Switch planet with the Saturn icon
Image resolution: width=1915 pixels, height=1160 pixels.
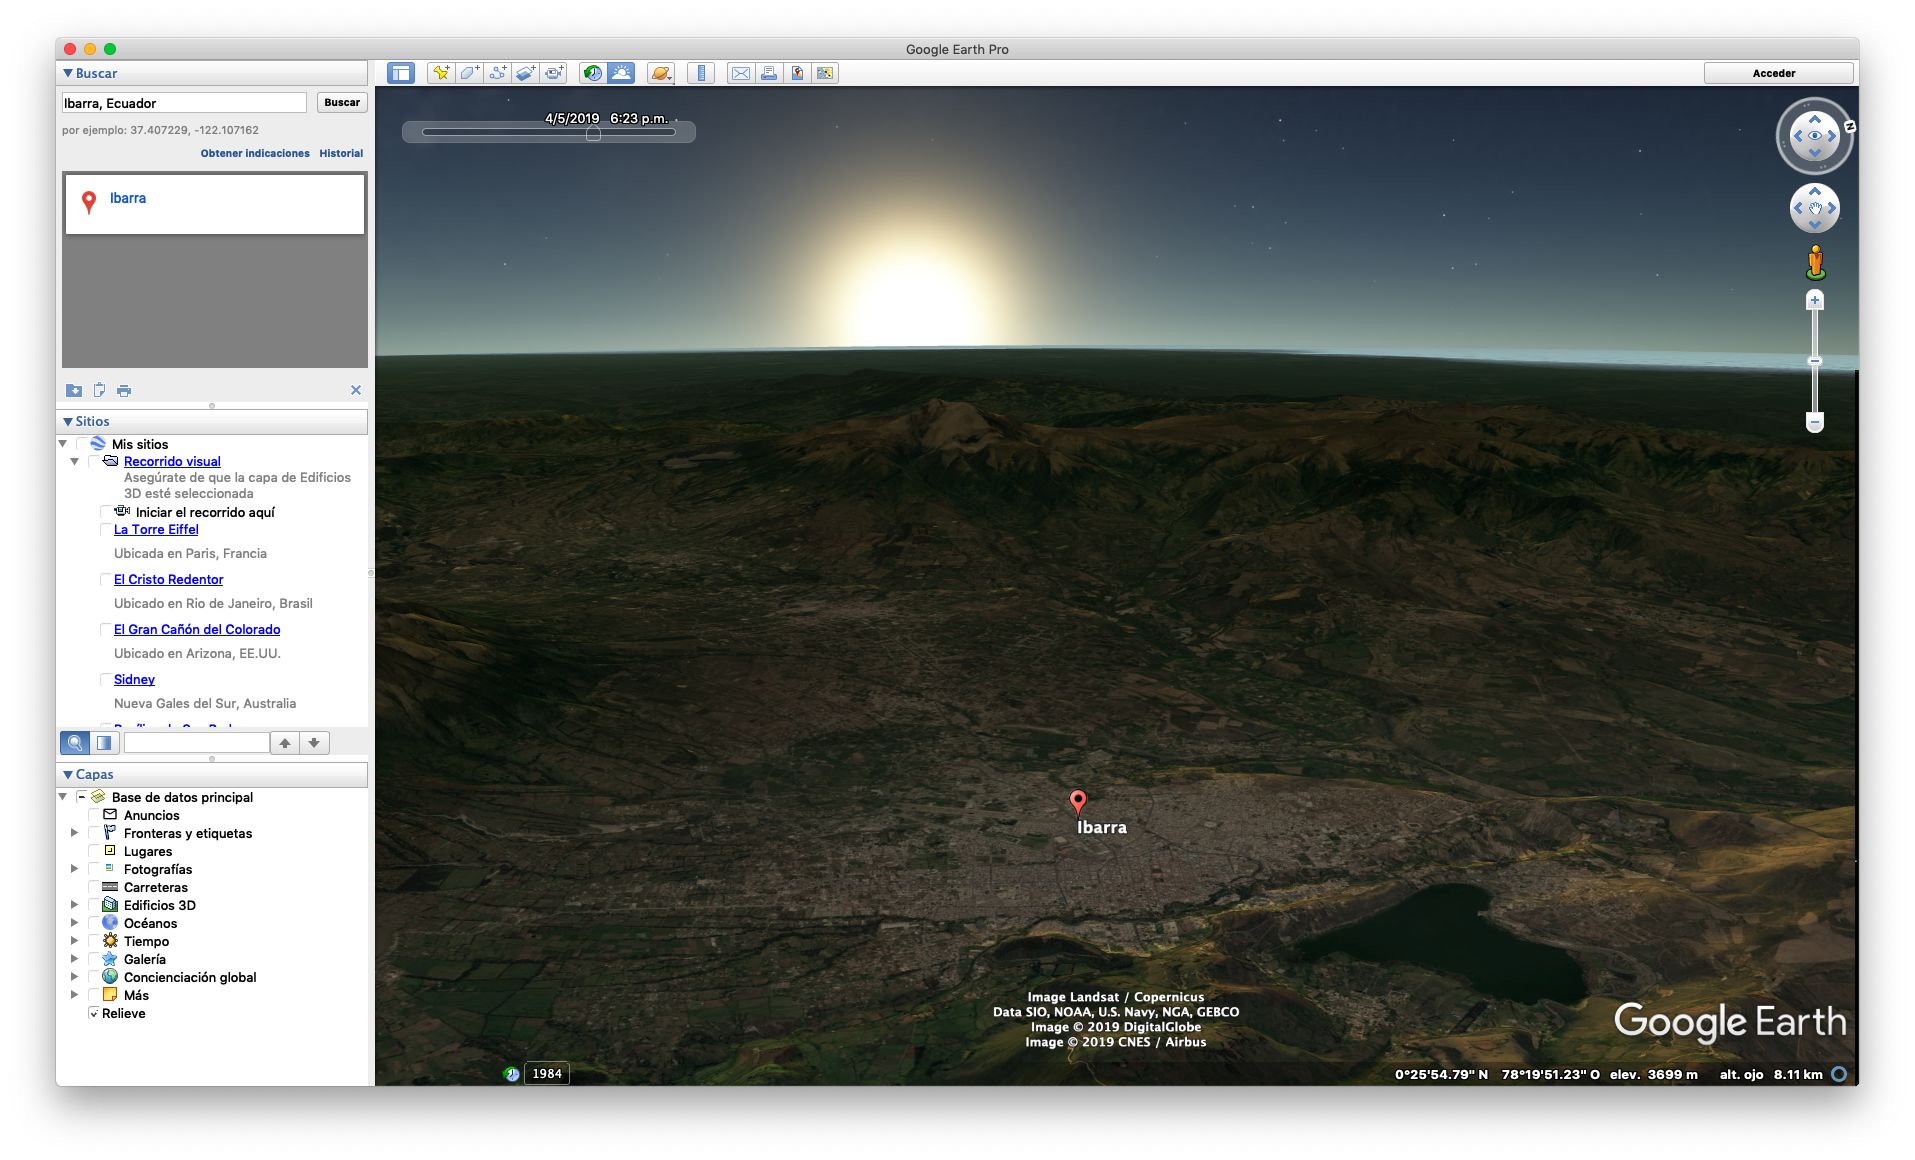pos(661,73)
